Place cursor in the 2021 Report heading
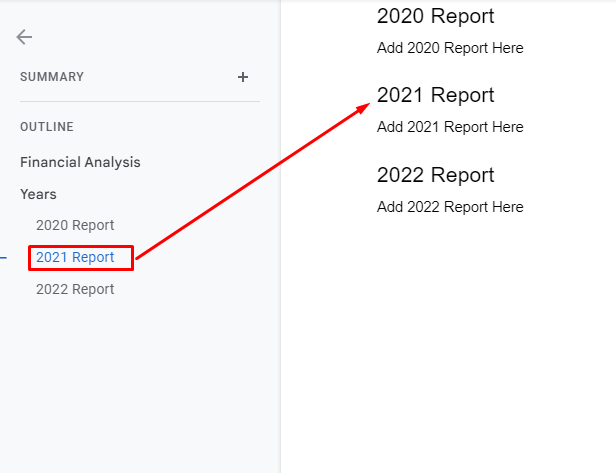616x473 pixels. pos(435,95)
